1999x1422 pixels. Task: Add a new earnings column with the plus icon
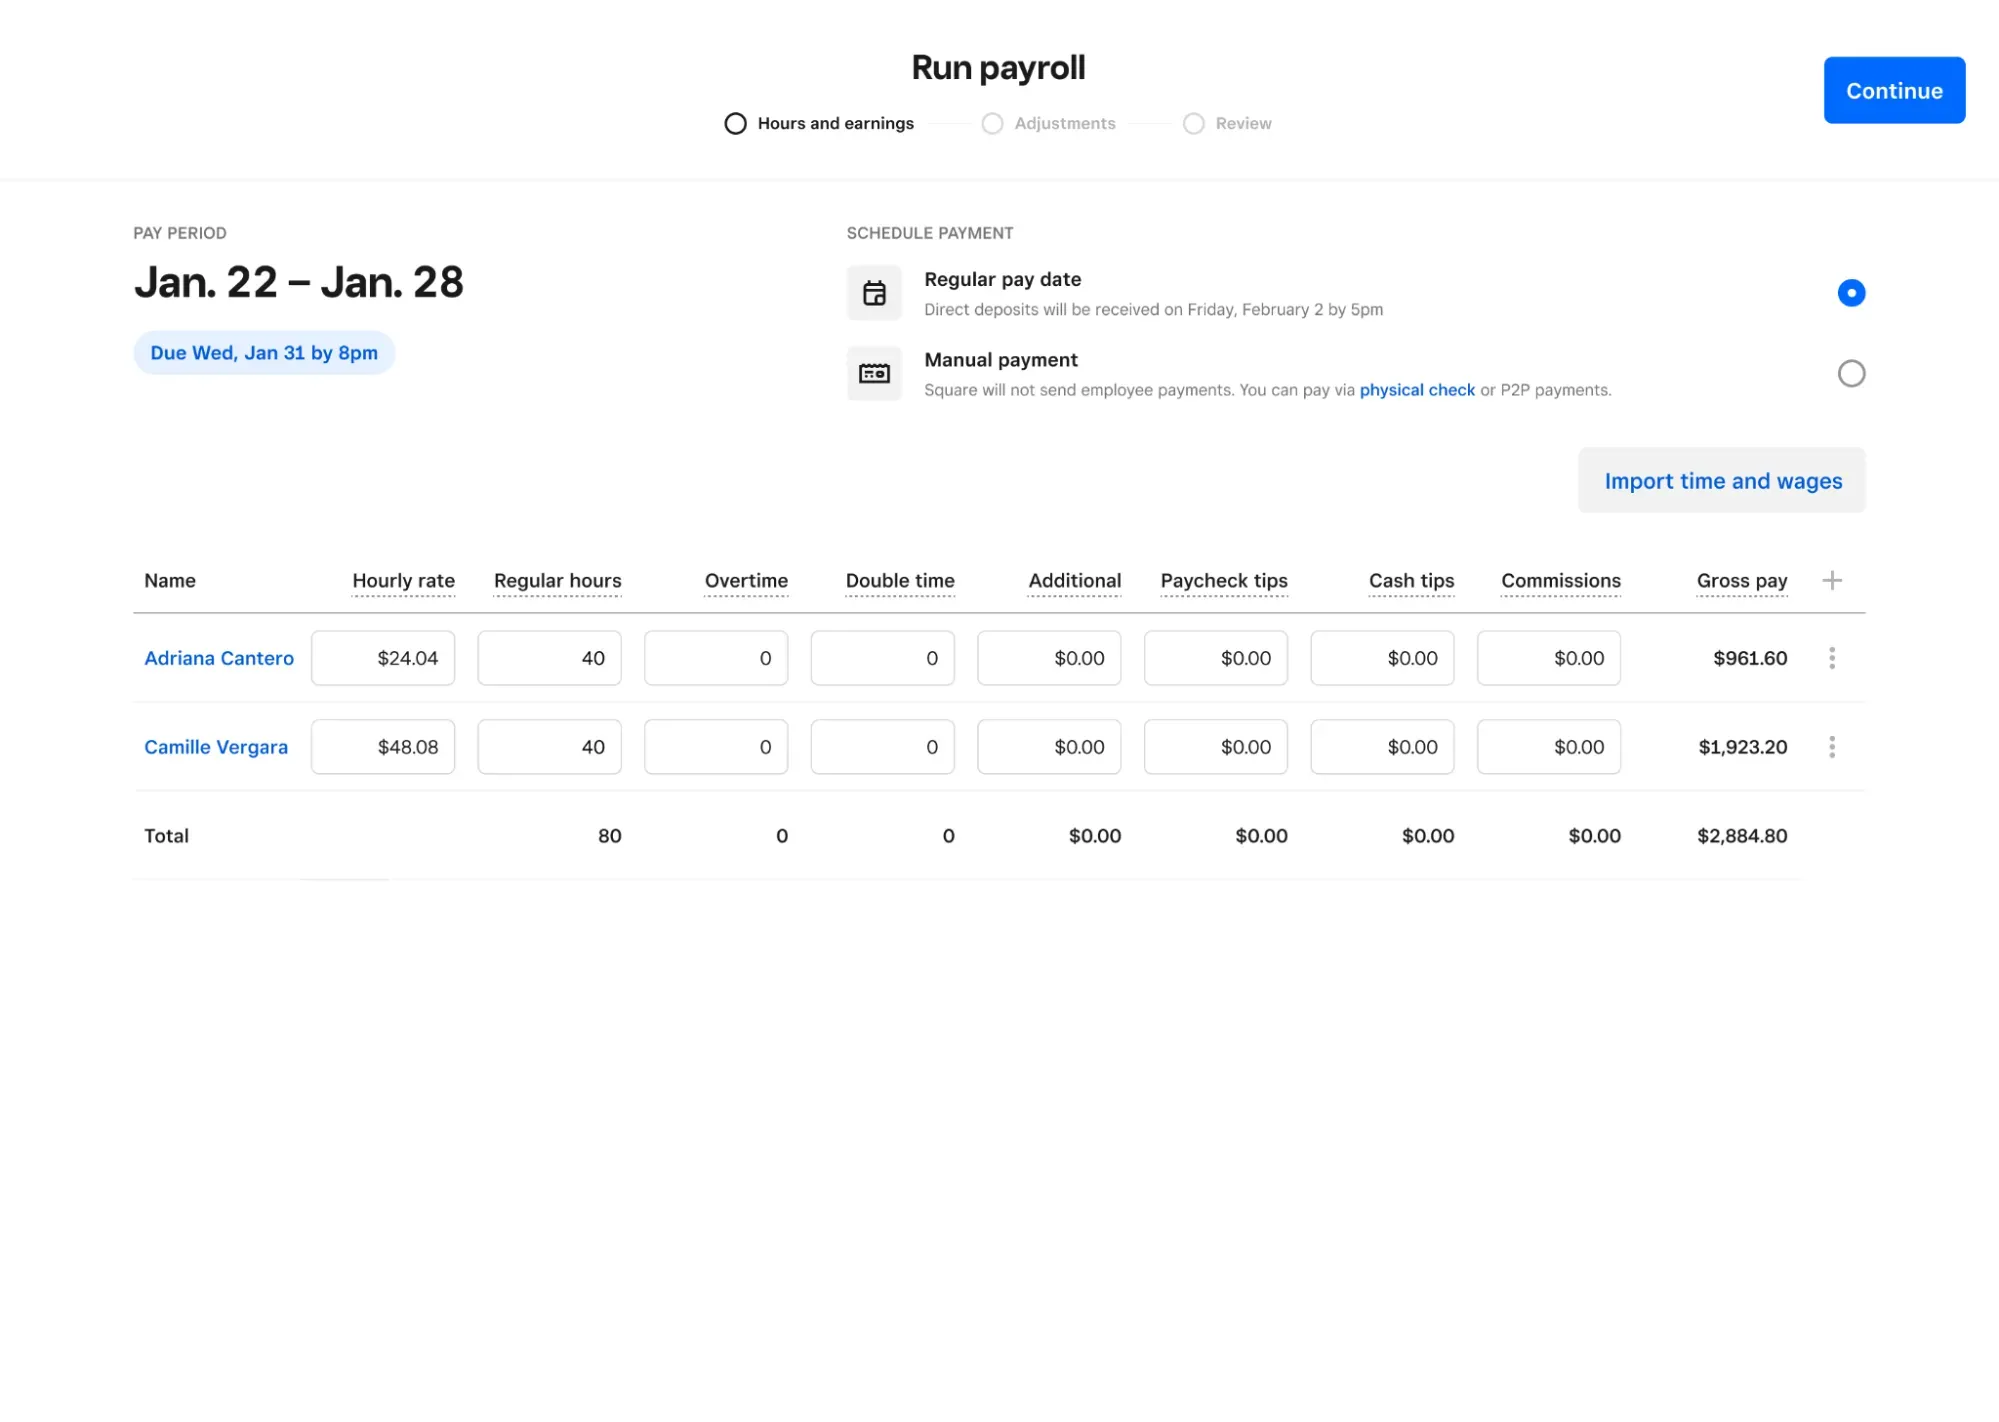[1833, 580]
